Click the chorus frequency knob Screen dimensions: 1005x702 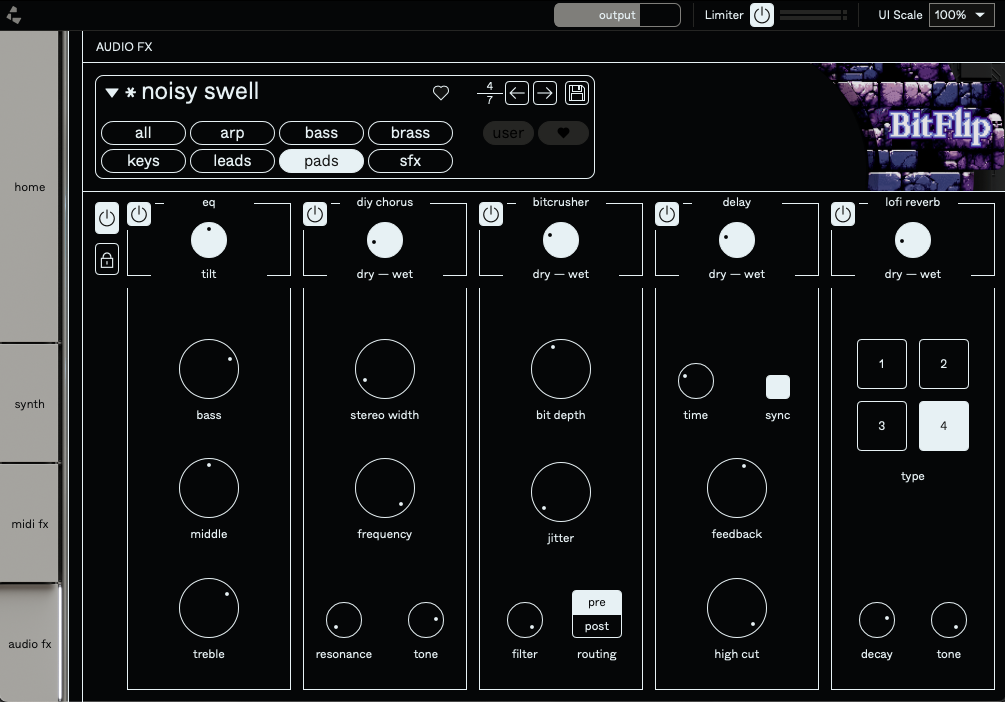coord(385,488)
